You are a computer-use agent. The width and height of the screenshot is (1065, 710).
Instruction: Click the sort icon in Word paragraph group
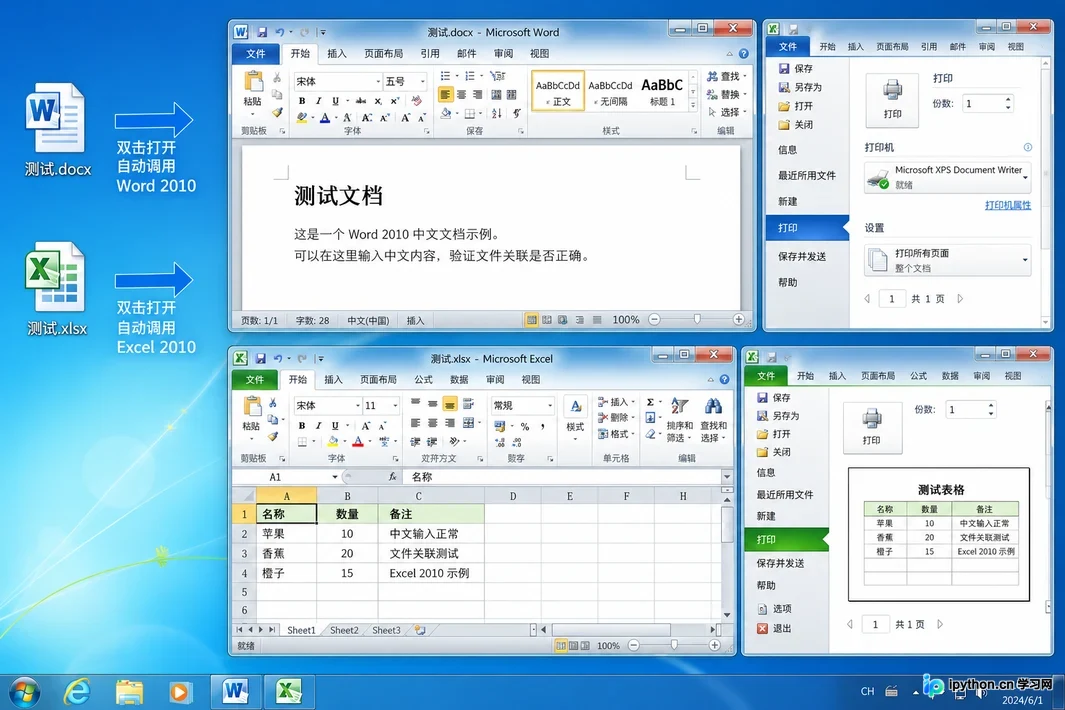(497, 113)
